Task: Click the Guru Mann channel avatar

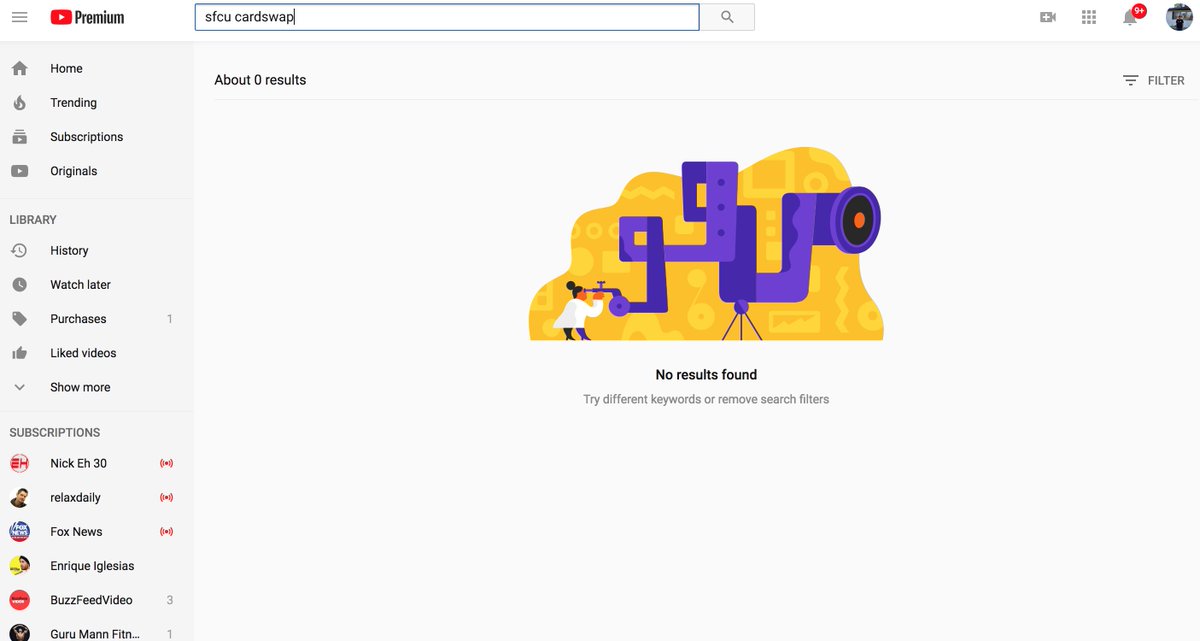Action: tap(19, 633)
